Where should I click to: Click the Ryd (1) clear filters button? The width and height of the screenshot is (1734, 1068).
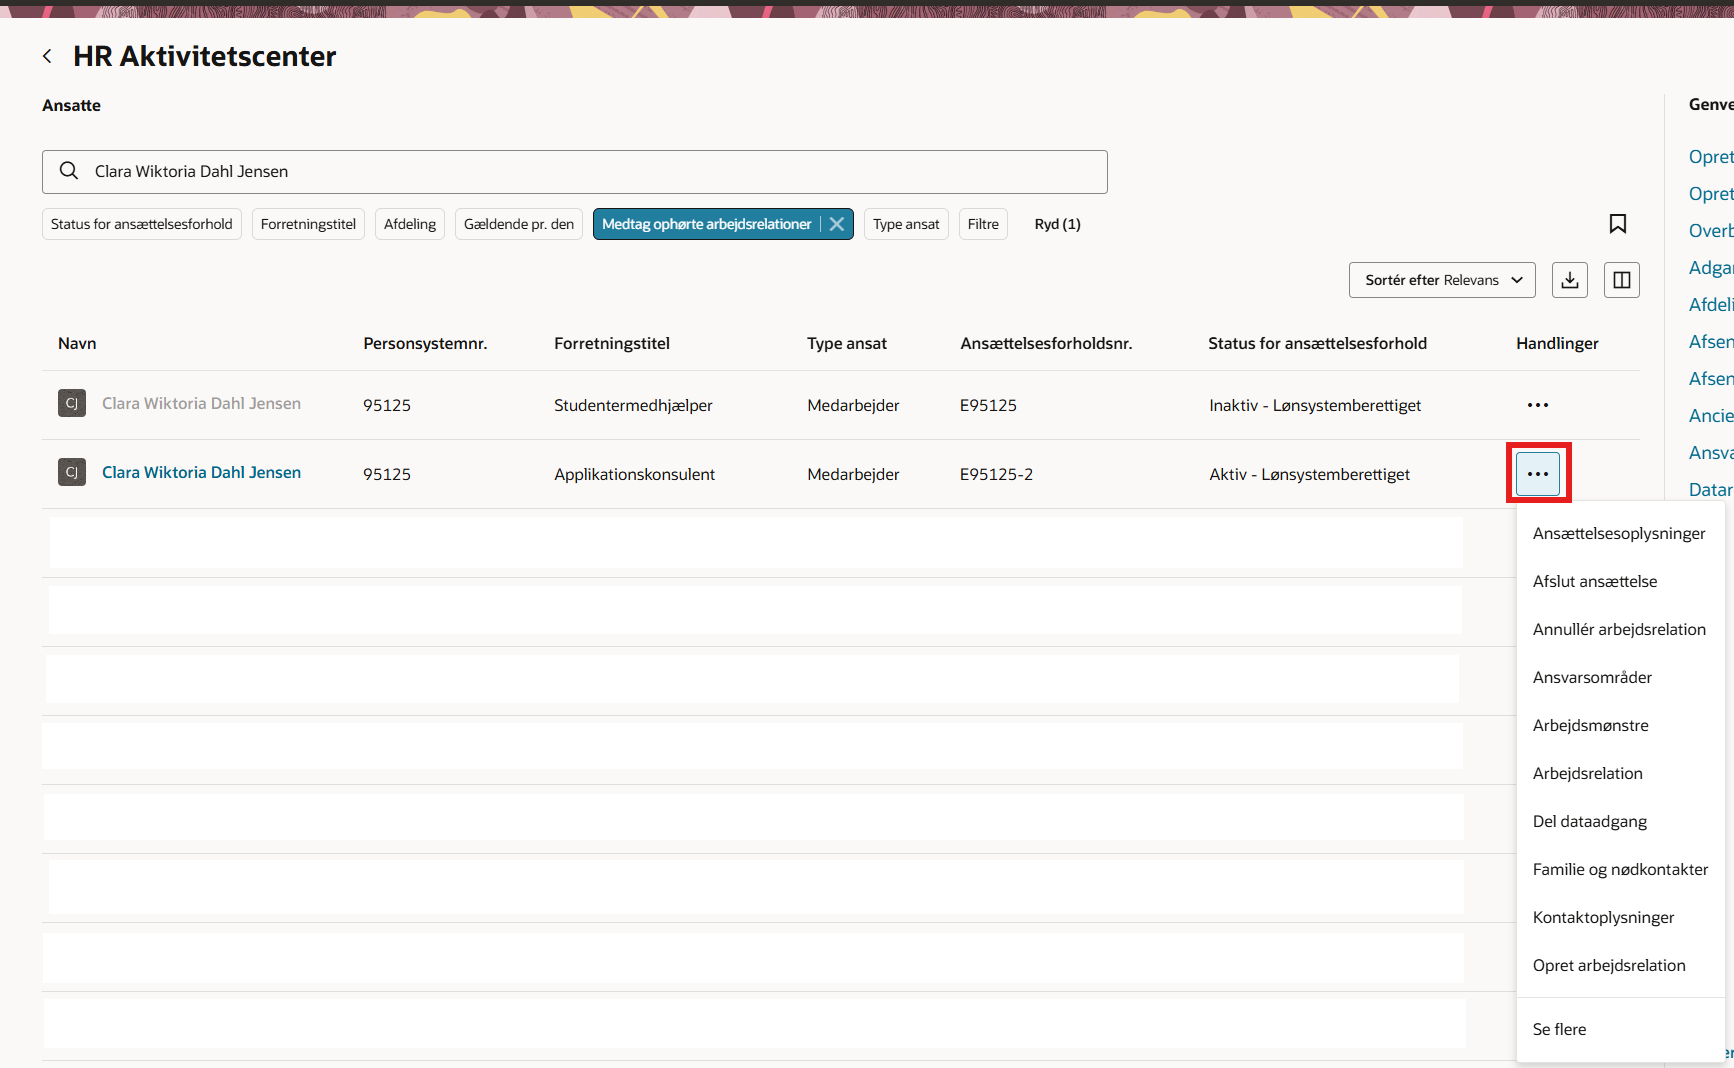pyautogui.click(x=1057, y=224)
